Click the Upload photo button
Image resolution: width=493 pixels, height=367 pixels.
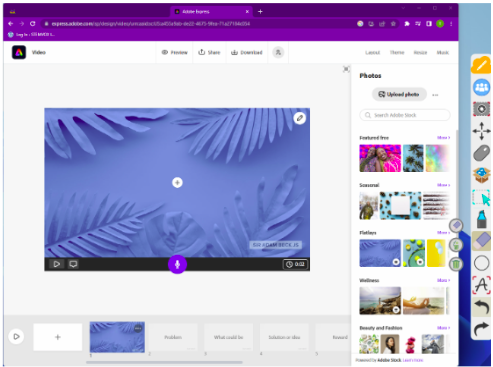399,94
